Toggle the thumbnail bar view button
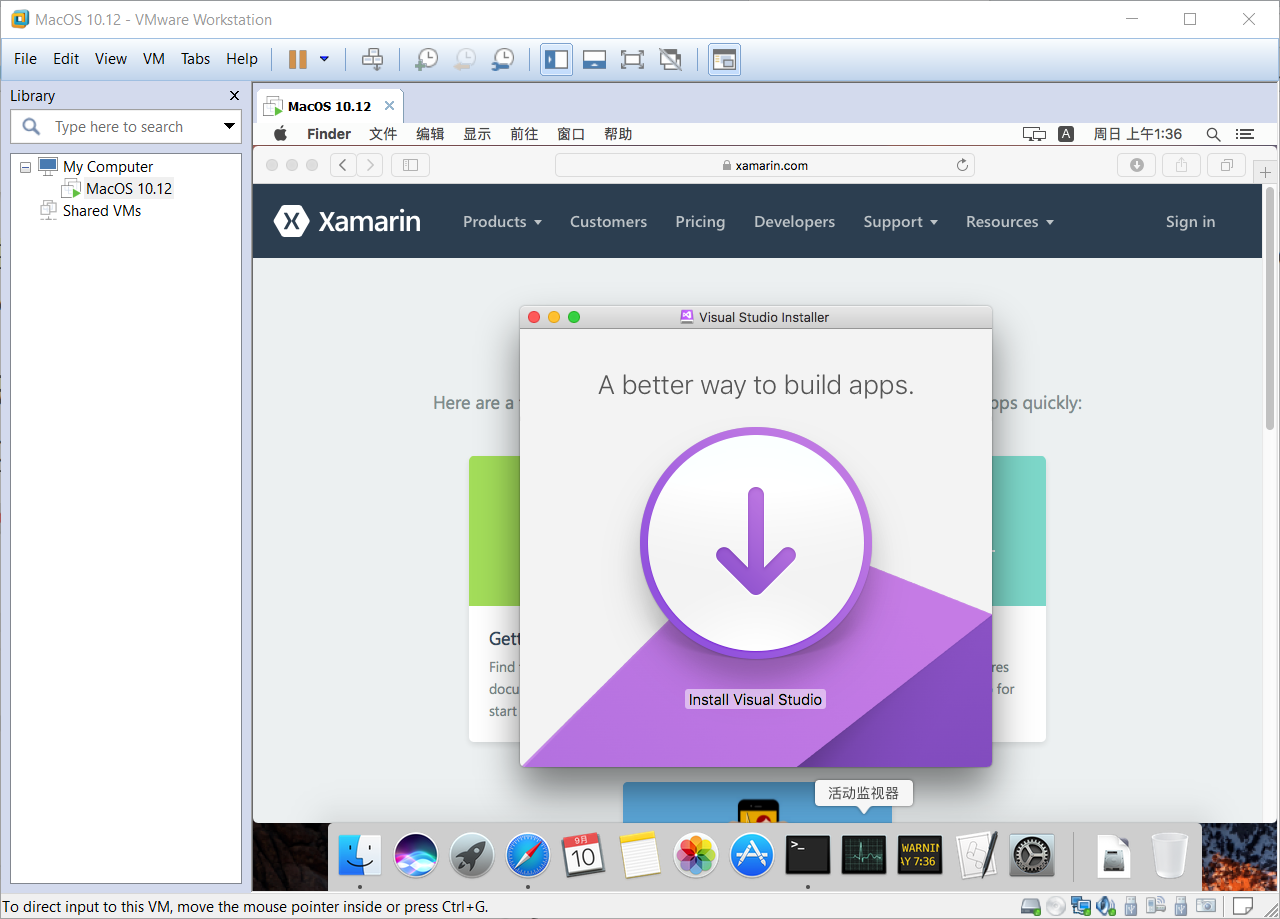The width and height of the screenshot is (1280, 919). pyautogui.click(x=594, y=59)
